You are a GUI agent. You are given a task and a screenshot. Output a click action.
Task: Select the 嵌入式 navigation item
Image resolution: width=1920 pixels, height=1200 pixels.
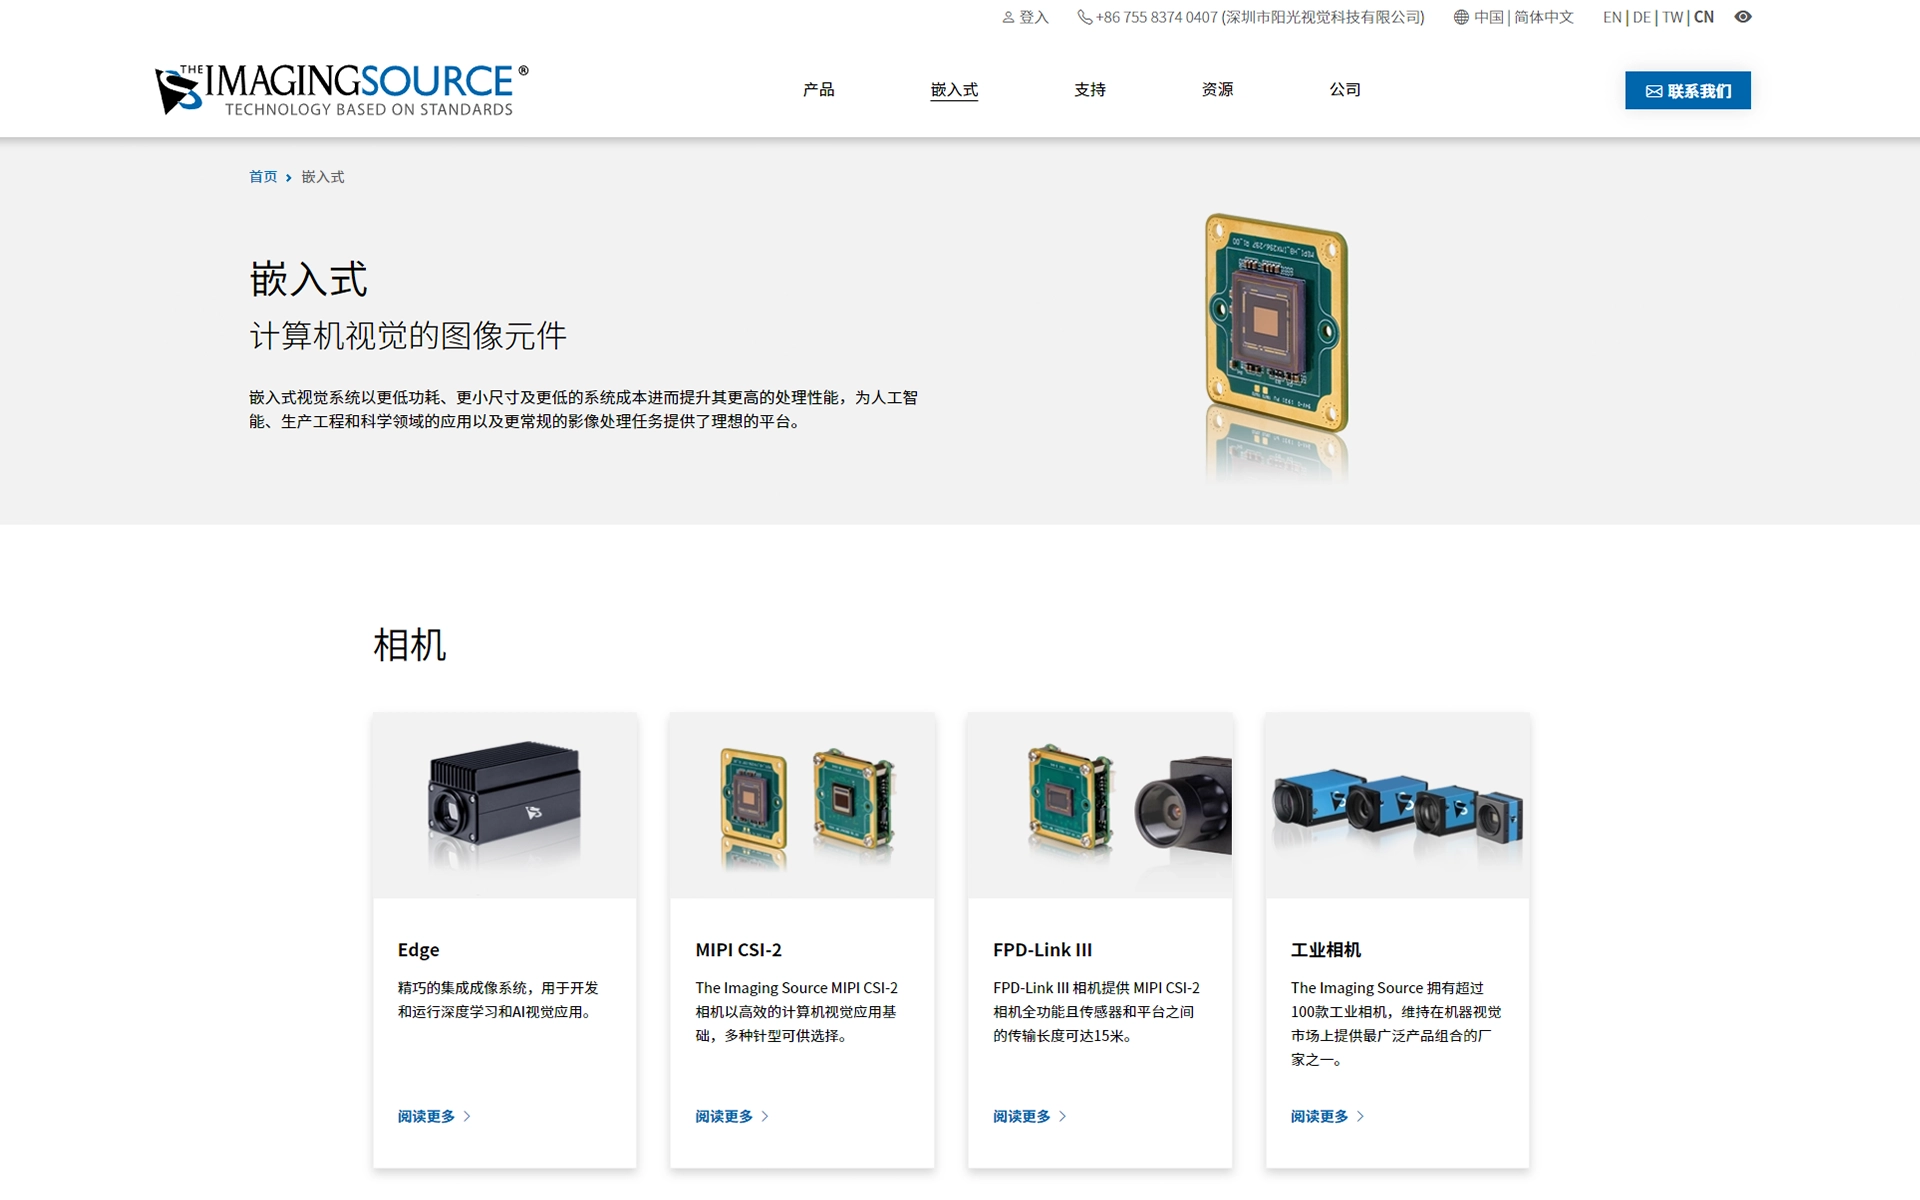tap(954, 90)
